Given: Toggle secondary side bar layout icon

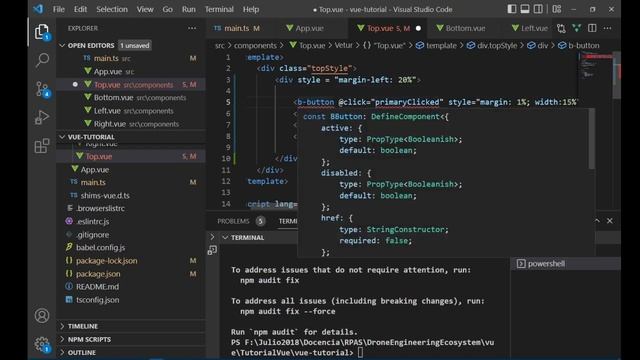Looking at the screenshot, I should point(538,9).
